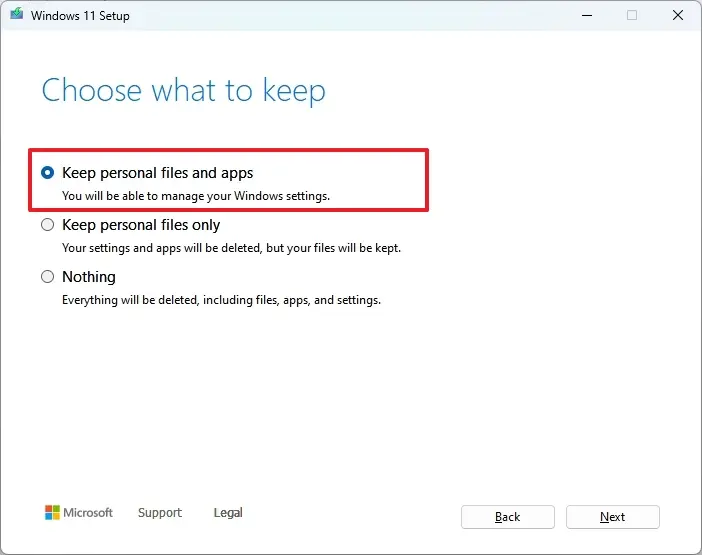Select Keep personal files and apps radio button

pyautogui.click(x=47, y=172)
